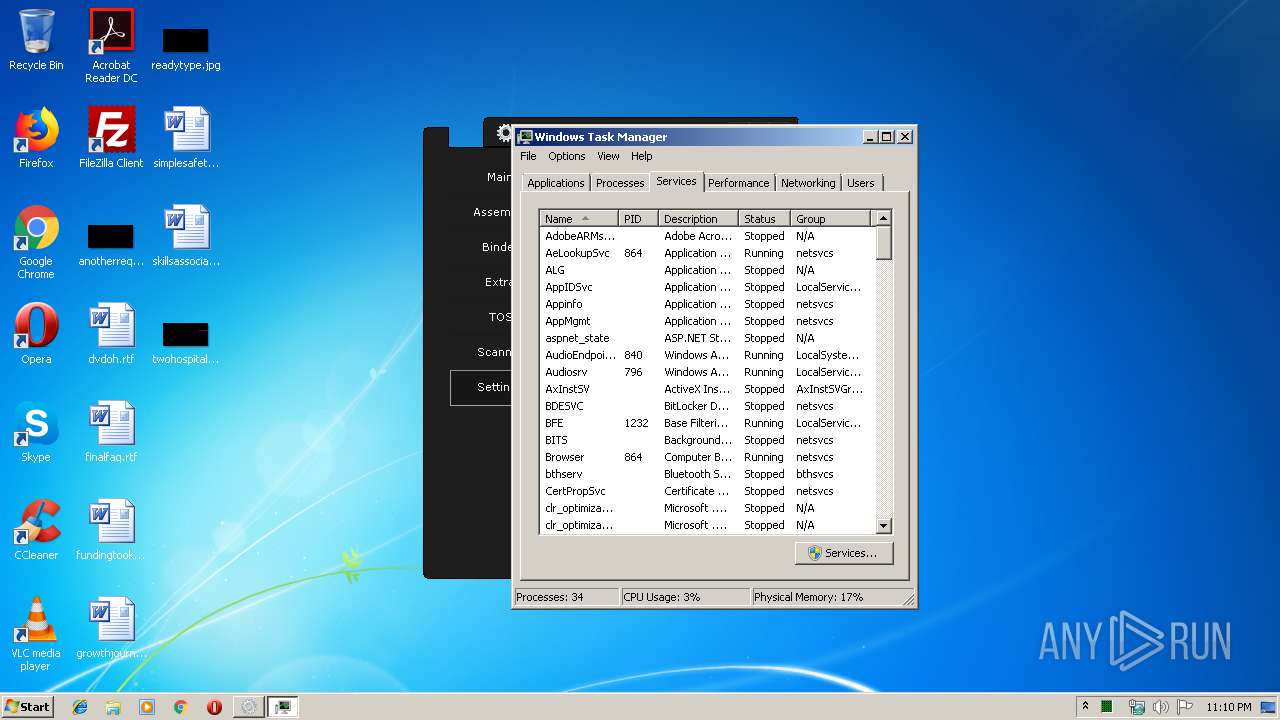The height and width of the screenshot is (720, 1280).
Task: Select the Skype desktop icon
Action: [36, 430]
